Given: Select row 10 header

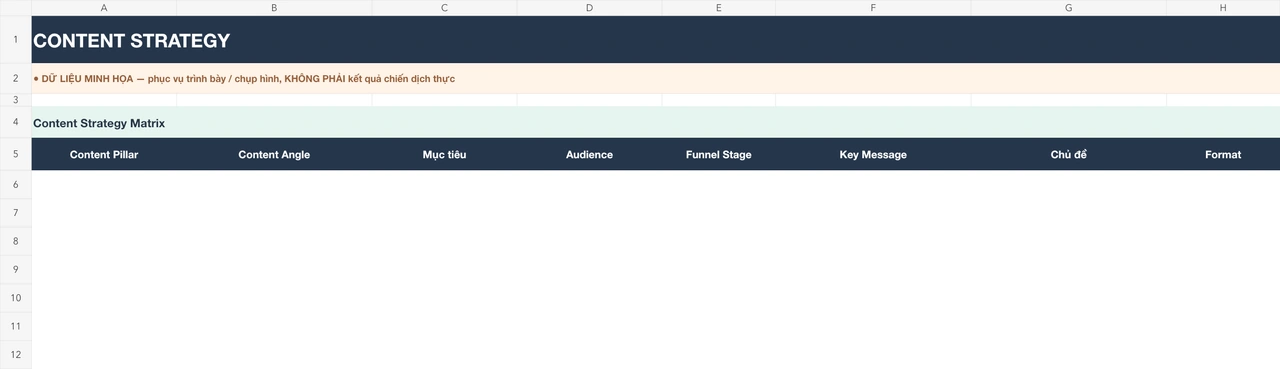Looking at the screenshot, I should (16, 298).
